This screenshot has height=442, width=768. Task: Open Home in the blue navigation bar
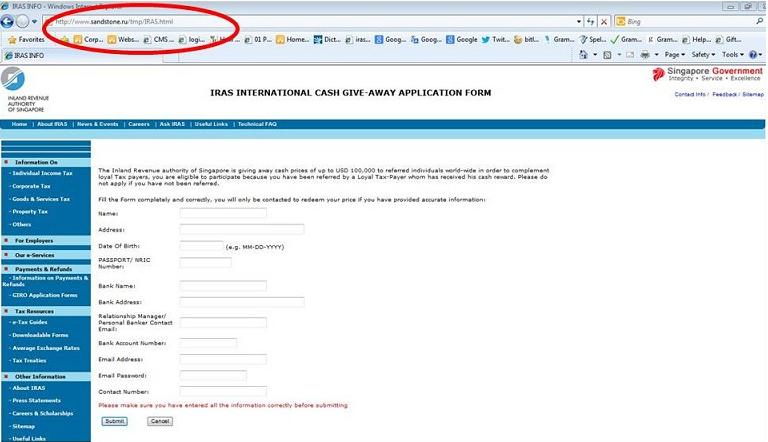click(x=19, y=124)
